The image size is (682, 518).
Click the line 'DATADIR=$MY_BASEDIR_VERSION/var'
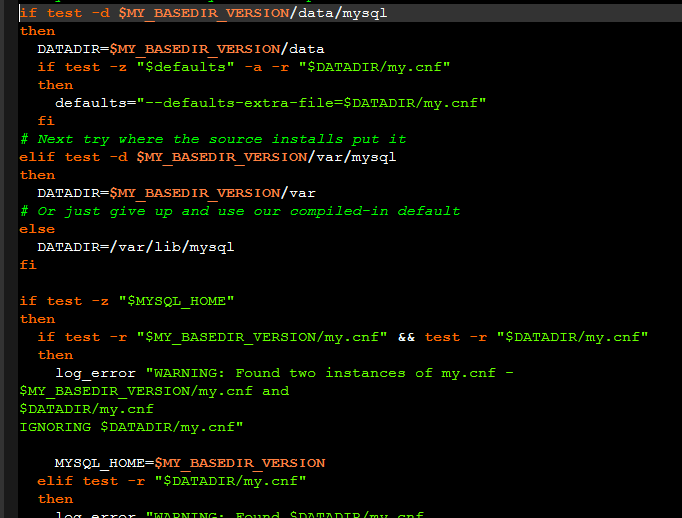pyautogui.click(x=176, y=193)
